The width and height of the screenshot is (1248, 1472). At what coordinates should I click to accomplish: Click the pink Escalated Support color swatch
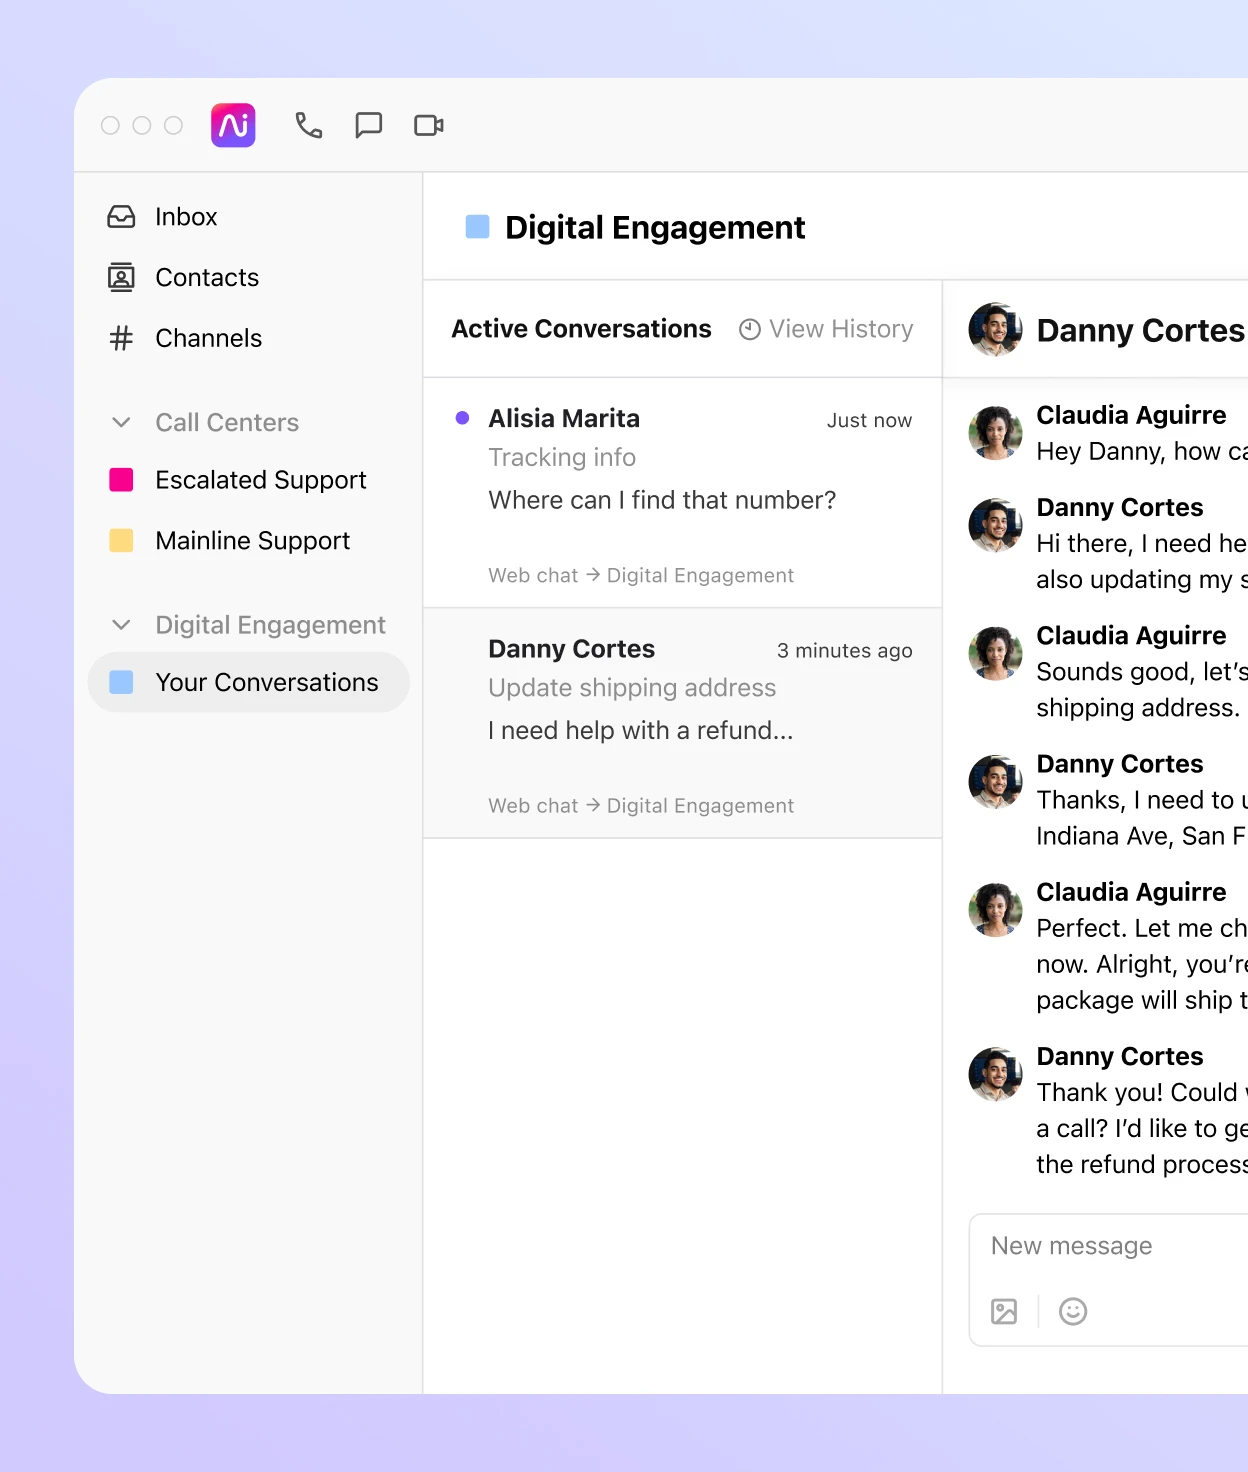tap(121, 479)
